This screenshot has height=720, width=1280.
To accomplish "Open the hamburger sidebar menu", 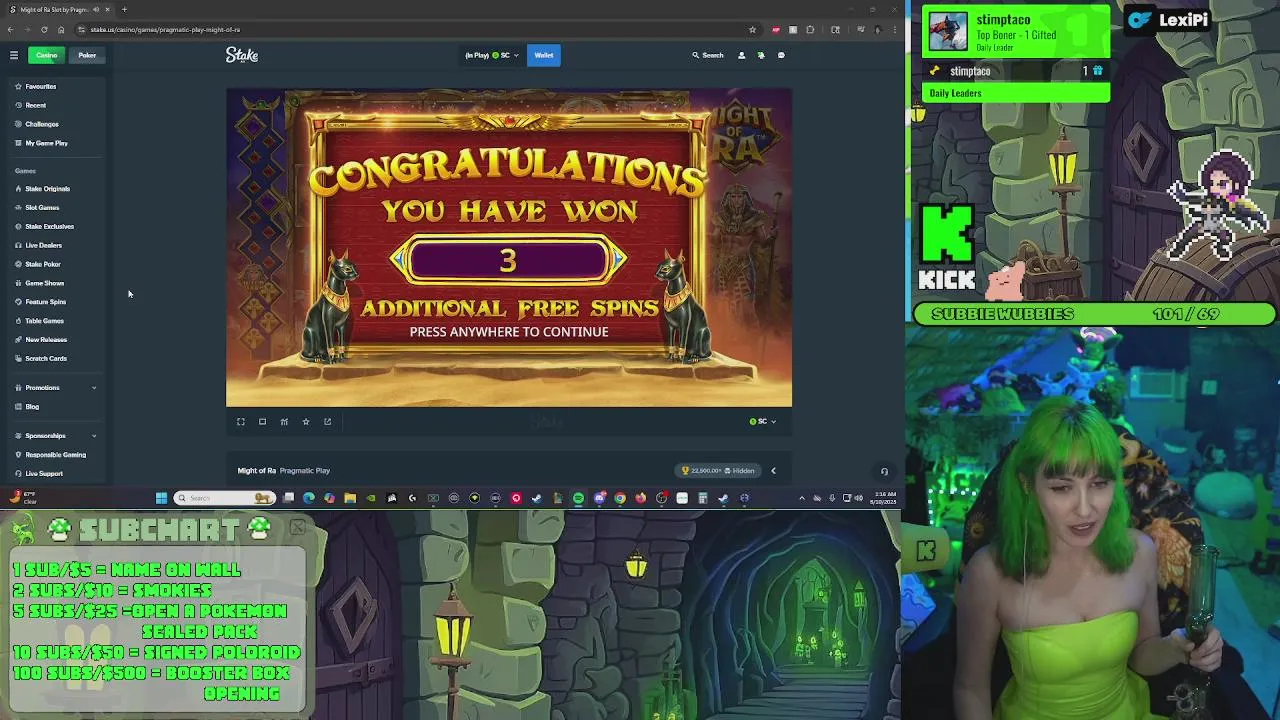I will (x=14, y=55).
